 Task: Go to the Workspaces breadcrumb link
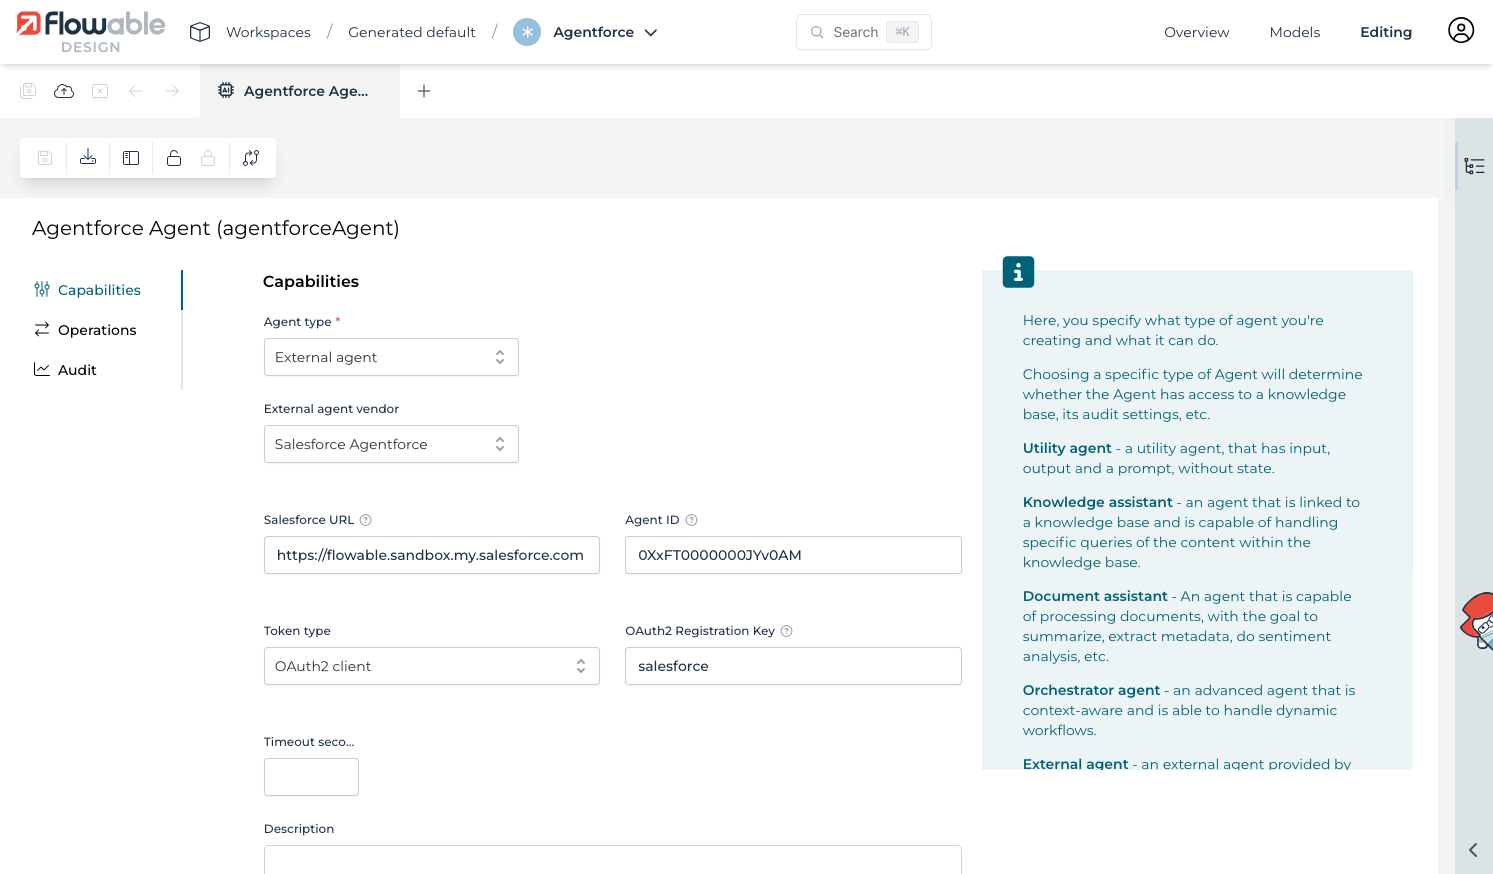268,32
